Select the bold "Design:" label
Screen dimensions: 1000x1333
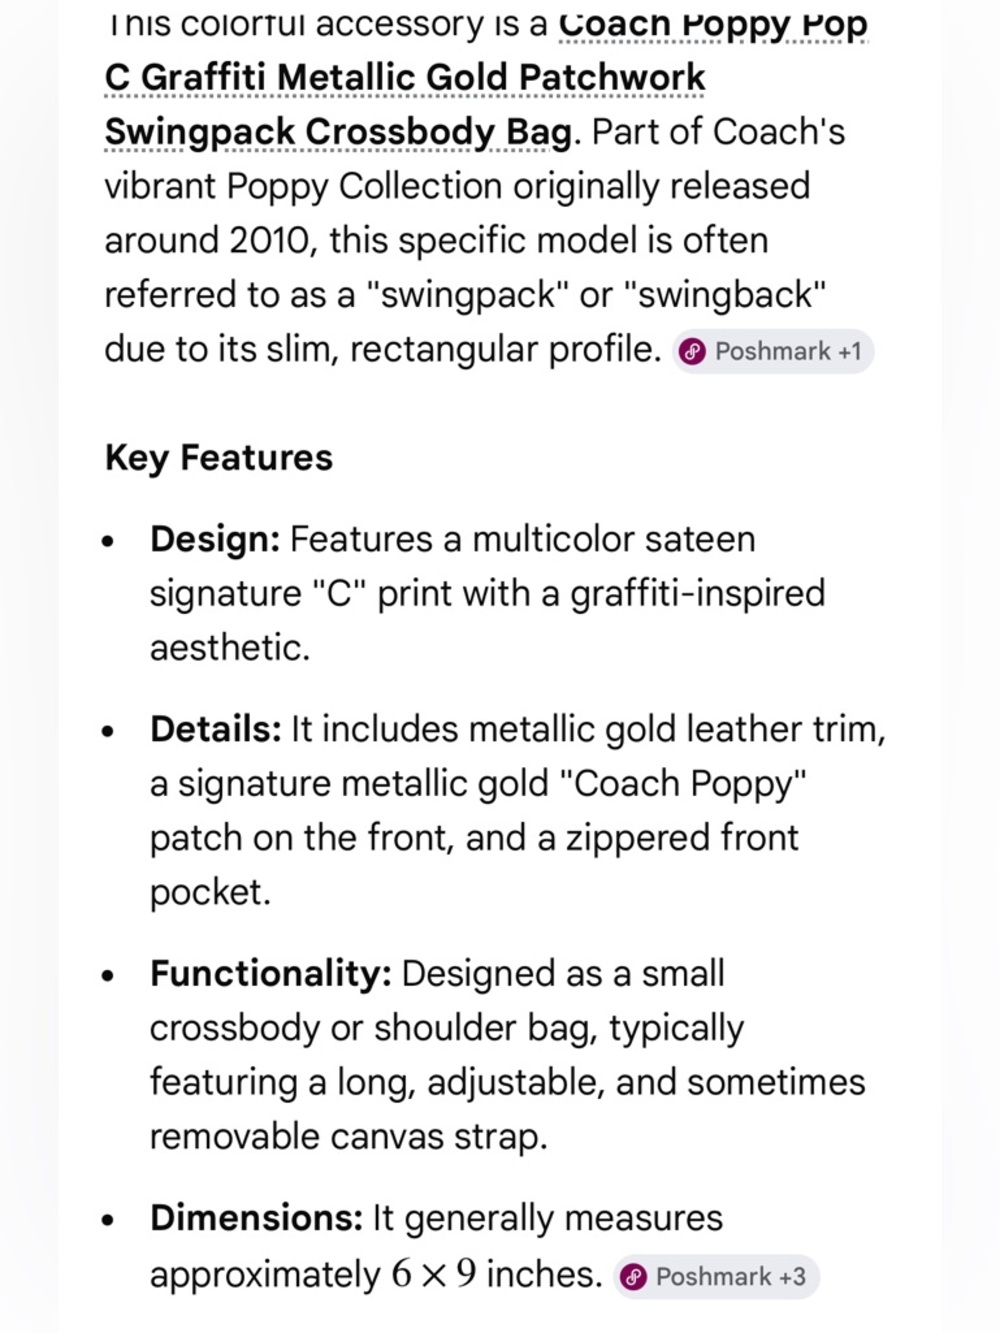coord(215,539)
